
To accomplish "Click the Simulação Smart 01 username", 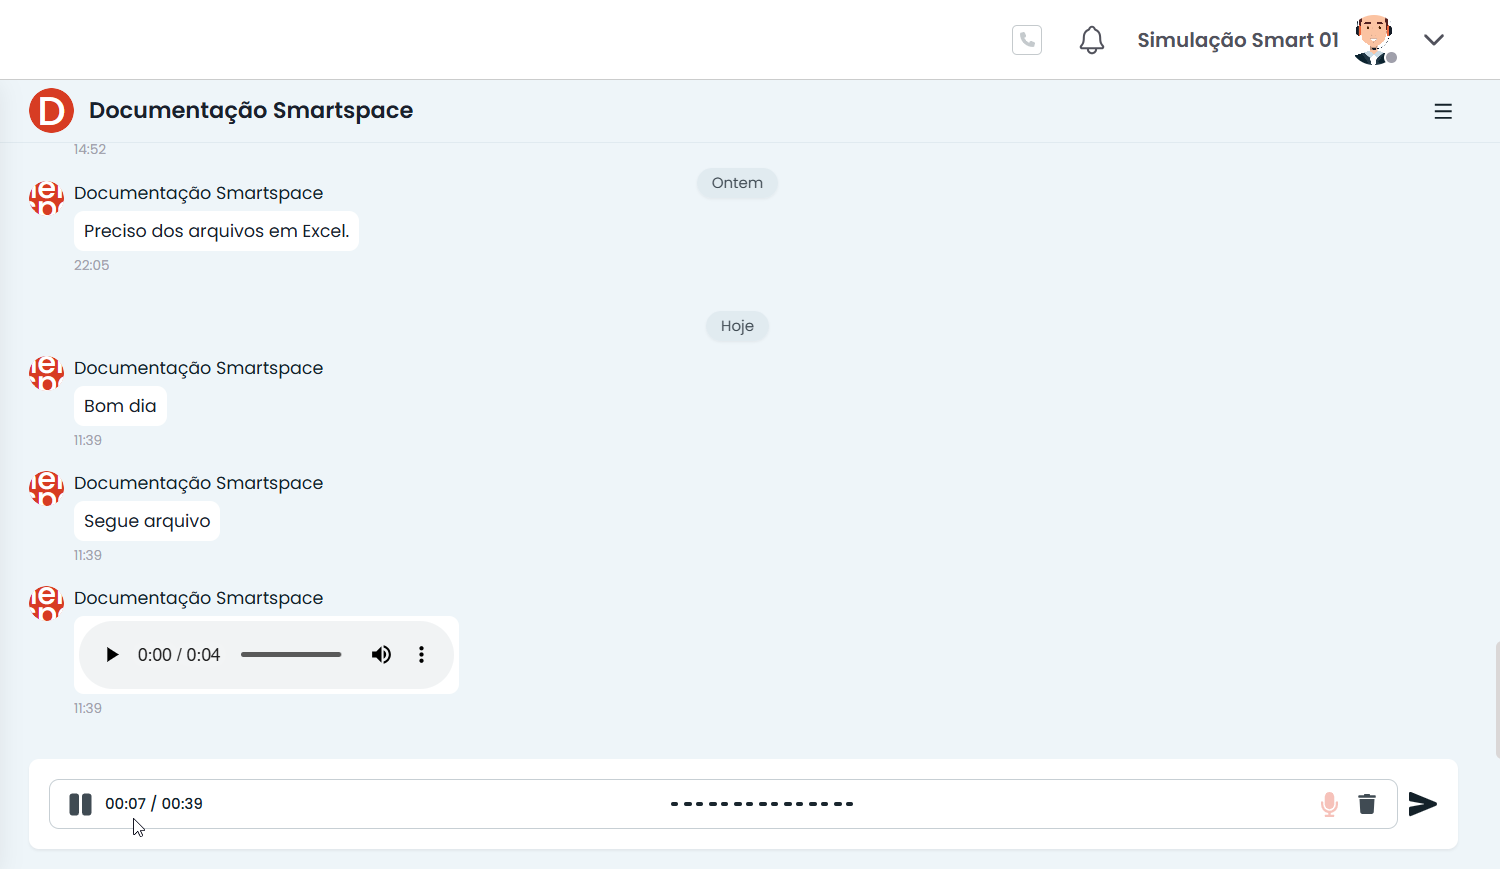I will coord(1237,40).
